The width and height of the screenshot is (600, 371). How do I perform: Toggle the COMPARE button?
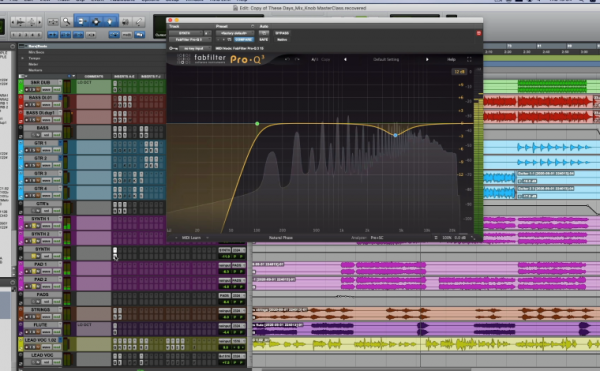[x=243, y=39]
